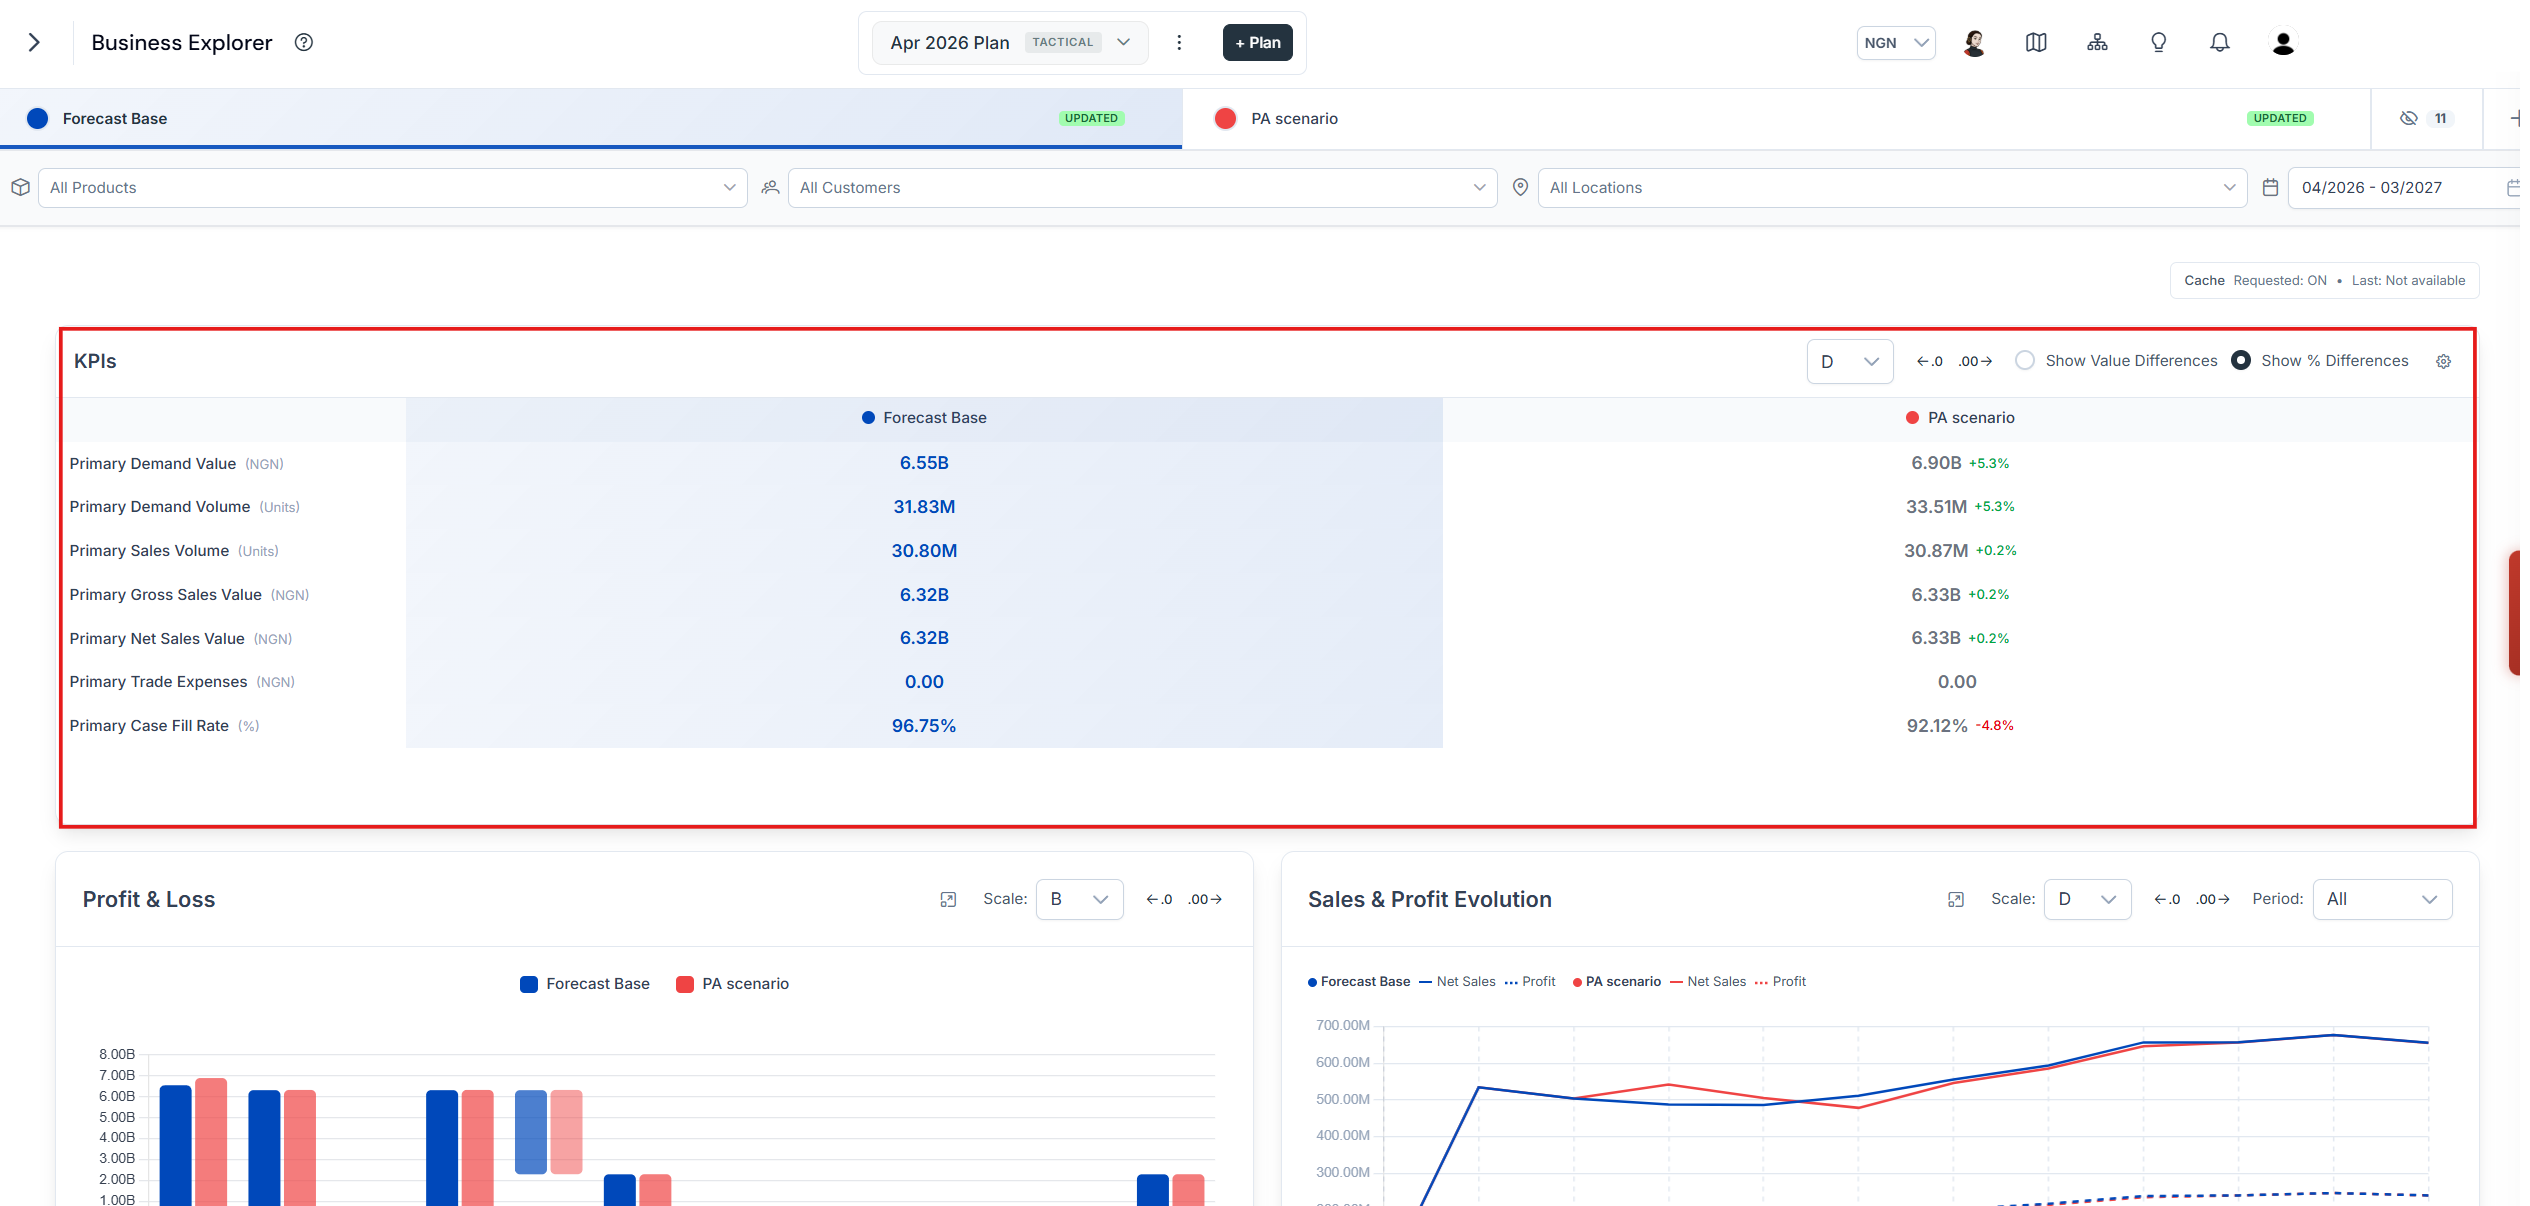Open the NGN currency dropdown
Viewport: 2530px width, 1206px height.
pos(1896,42)
